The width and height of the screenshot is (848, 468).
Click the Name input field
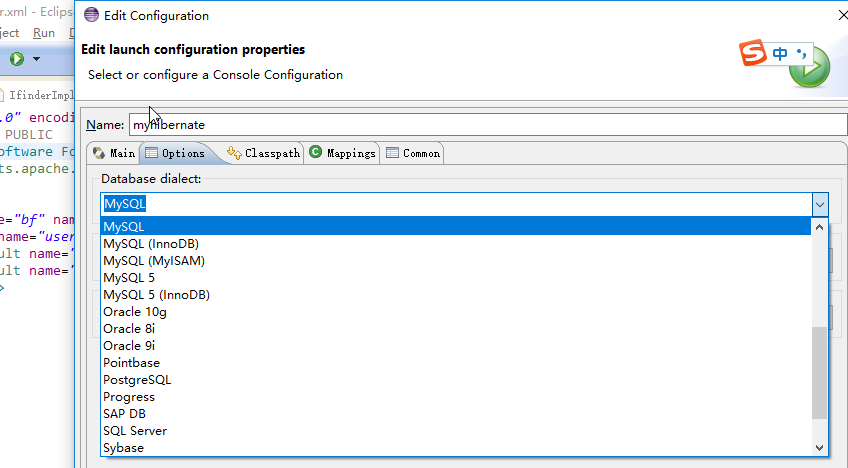tap(488, 125)
